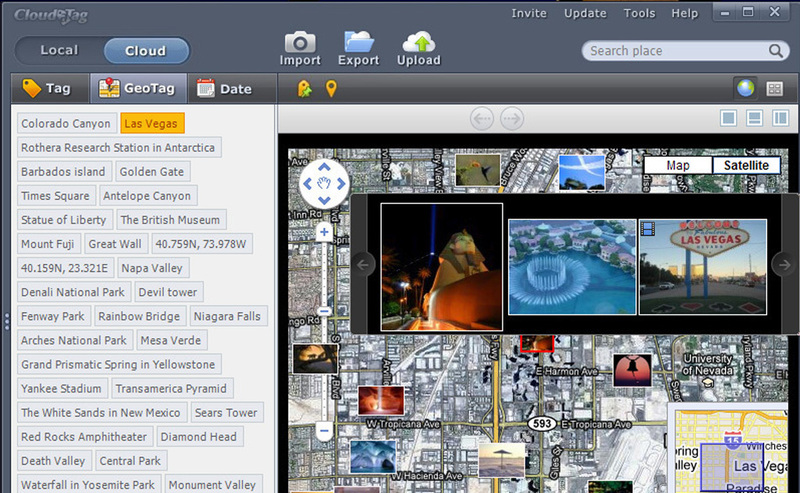The height and width of the screenshot is (493, 800).
Task: Go back with the left arrow navigation button
Action: (x=482, y=119)
